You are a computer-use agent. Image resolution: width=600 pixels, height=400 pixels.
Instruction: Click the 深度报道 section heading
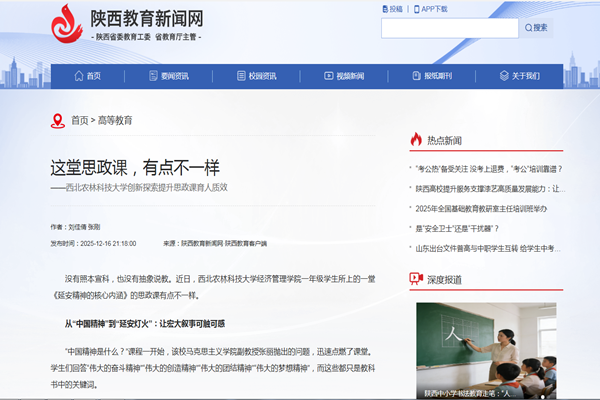(x=444, y=280)
